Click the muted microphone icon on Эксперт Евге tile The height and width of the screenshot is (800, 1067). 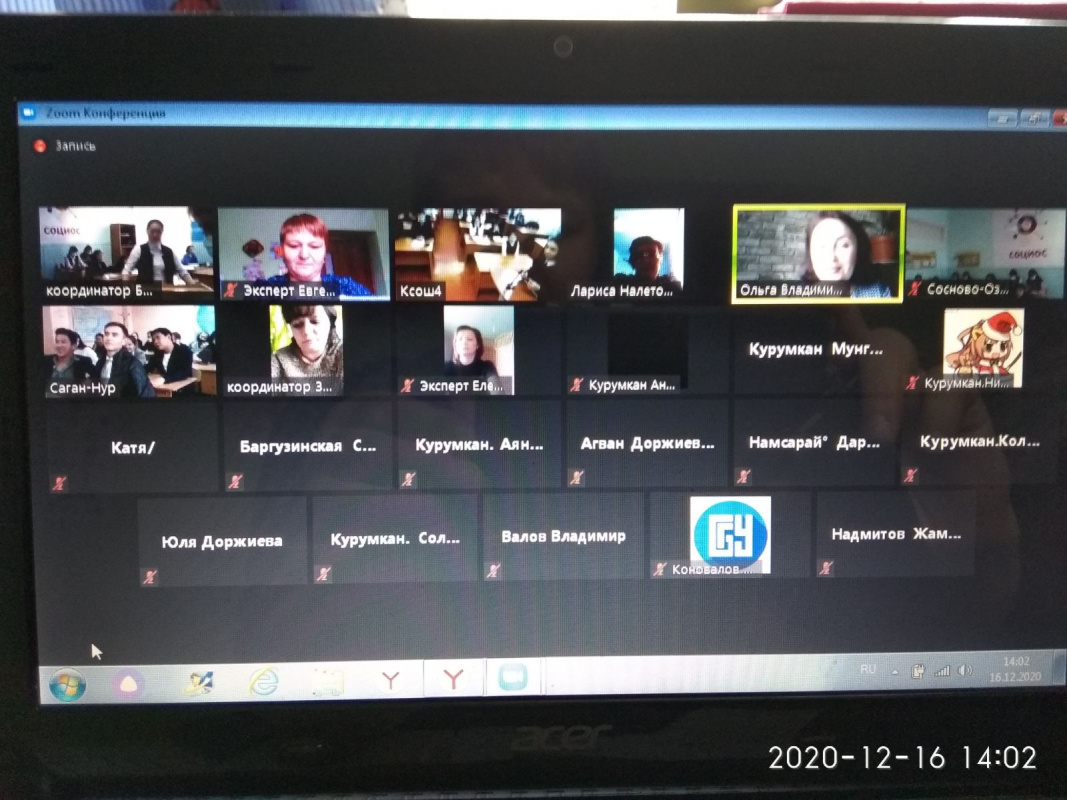pyautogui.click(x=232, y=289)
